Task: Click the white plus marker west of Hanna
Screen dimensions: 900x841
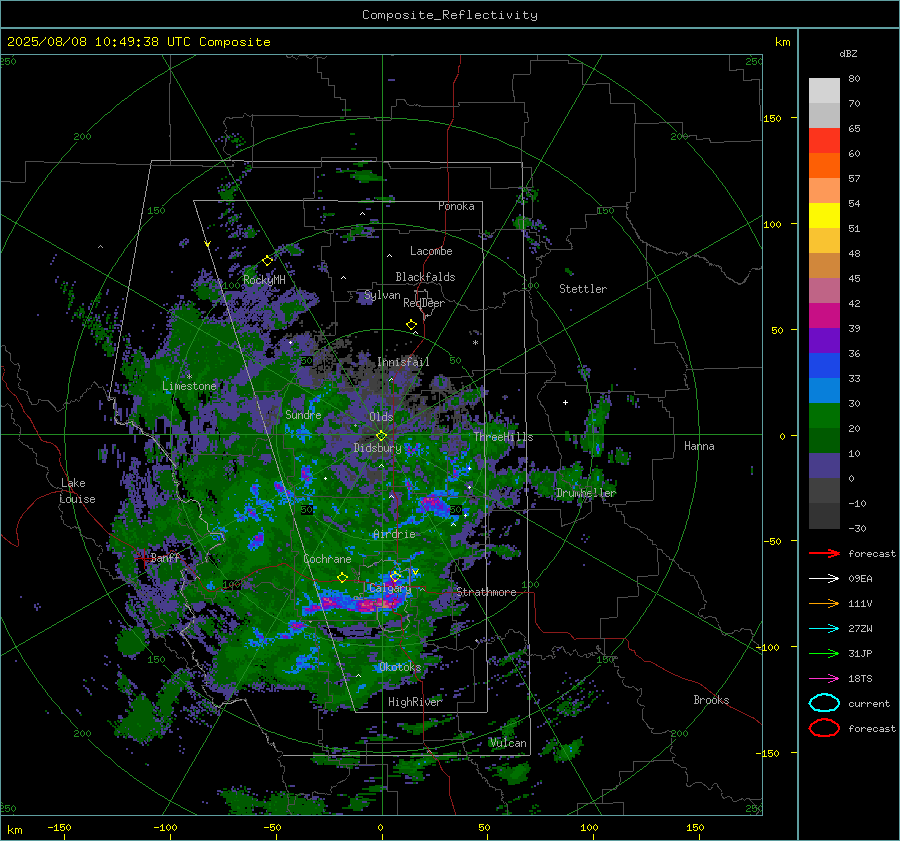Action: 565,402
